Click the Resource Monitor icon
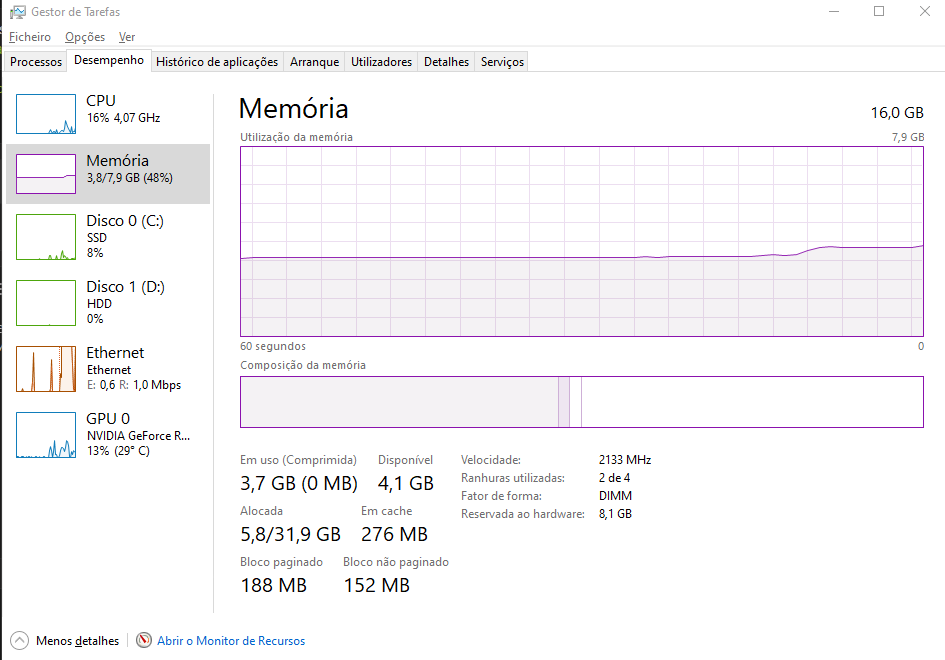 pyautogui.click(x=144, y=641)
